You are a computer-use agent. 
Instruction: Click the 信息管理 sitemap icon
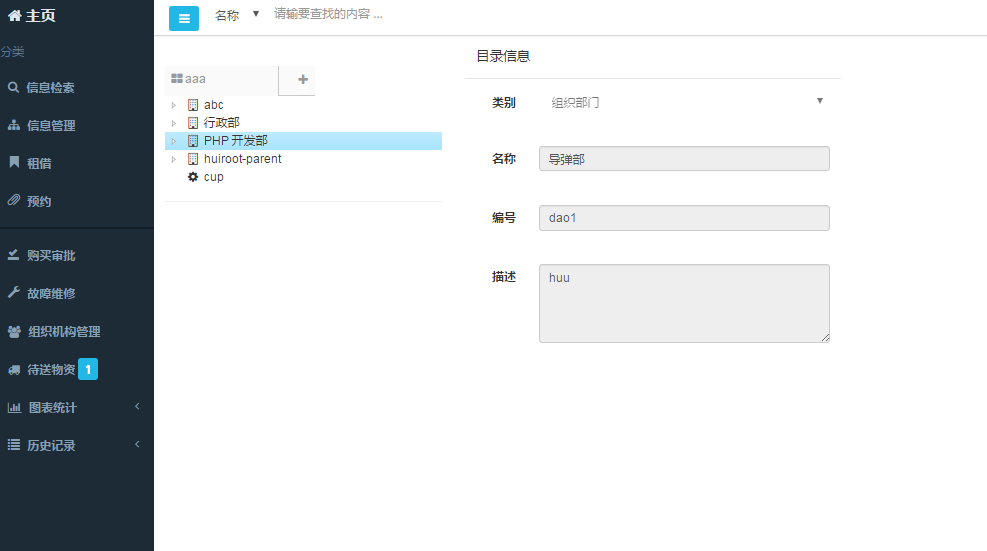coord(14,125)
